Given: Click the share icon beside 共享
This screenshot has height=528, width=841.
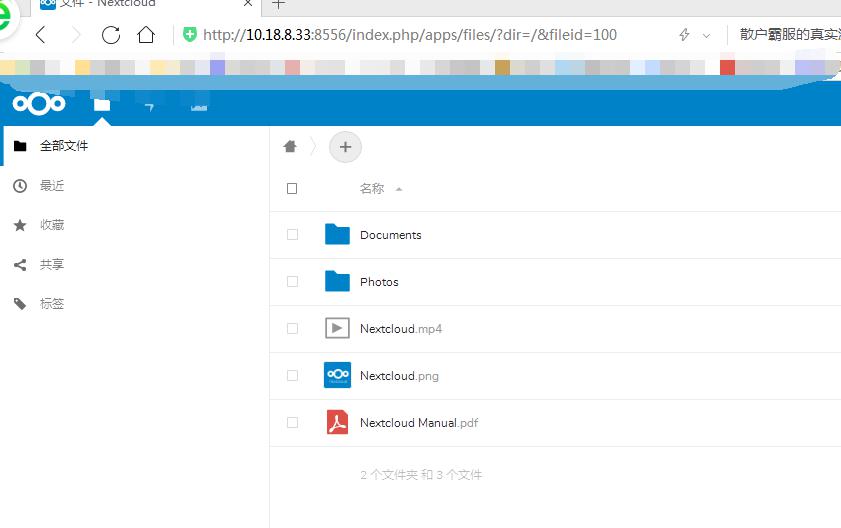Looking at the screenshot, I should point(20,265).
